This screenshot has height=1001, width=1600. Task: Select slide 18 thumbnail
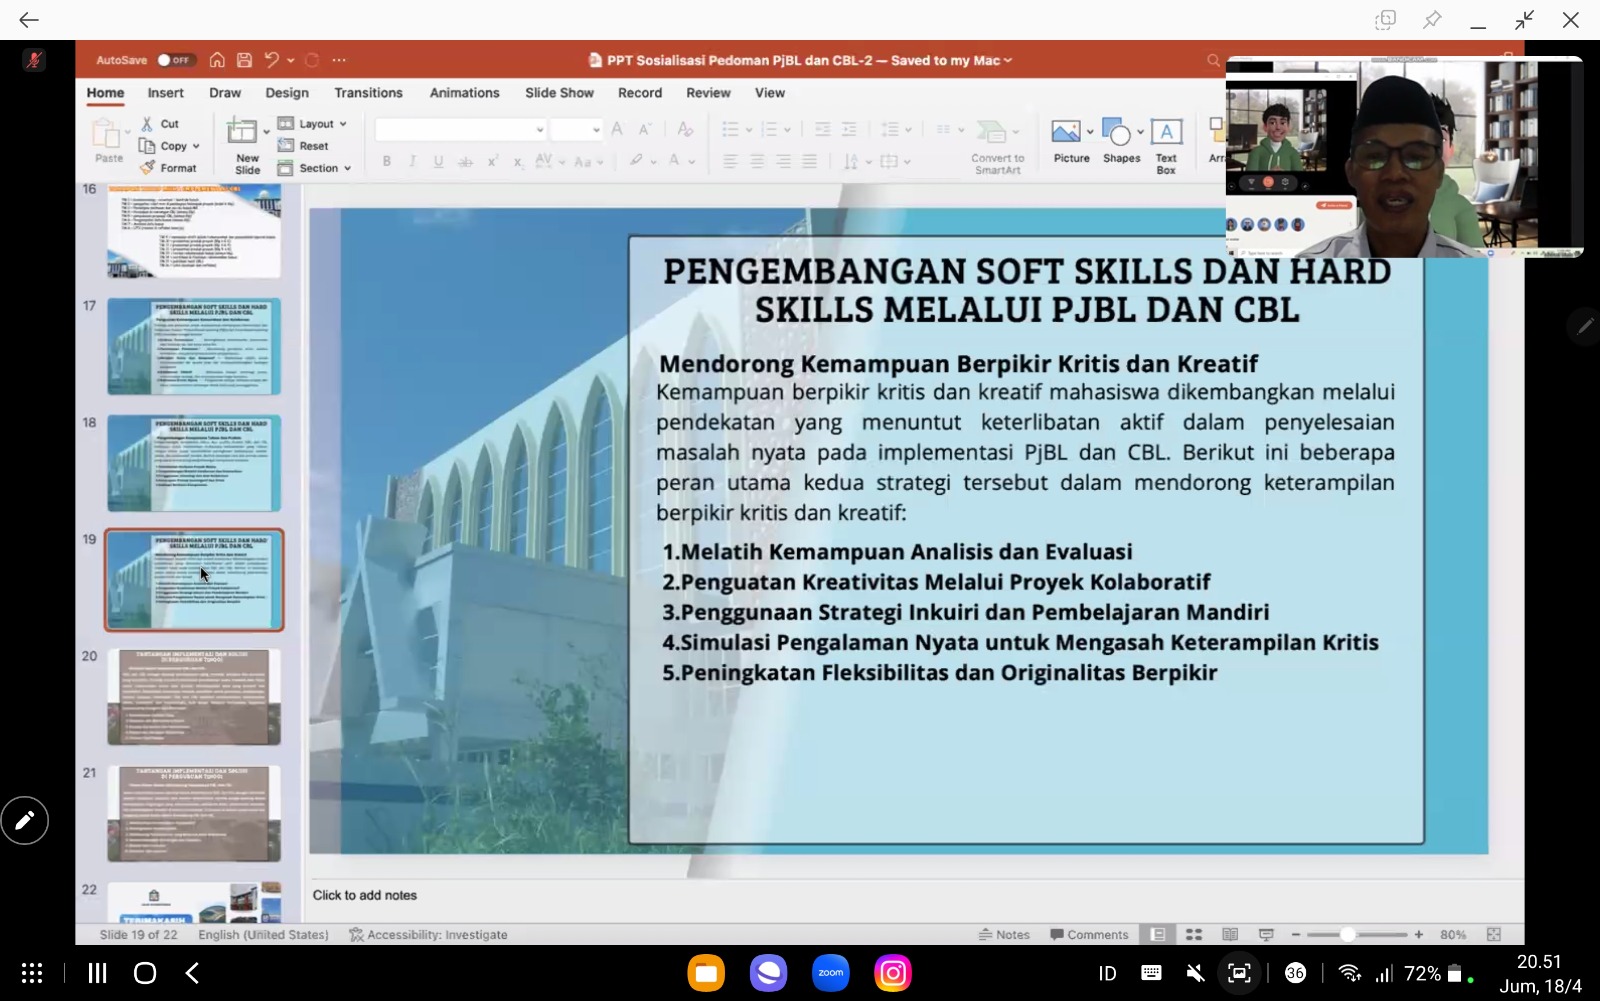(x=194, y=463)
